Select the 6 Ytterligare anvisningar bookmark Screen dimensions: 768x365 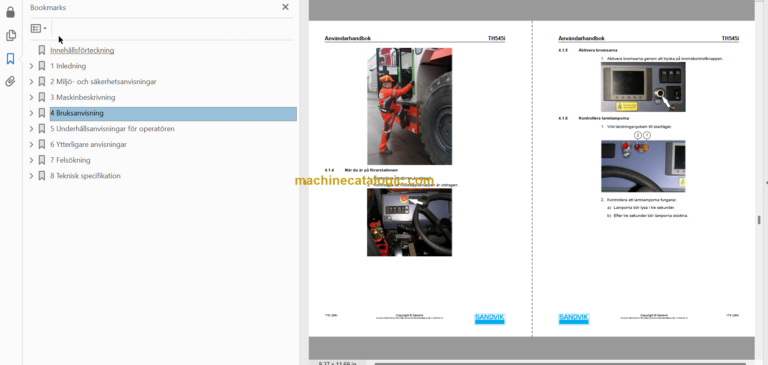[x=88, y=144]
